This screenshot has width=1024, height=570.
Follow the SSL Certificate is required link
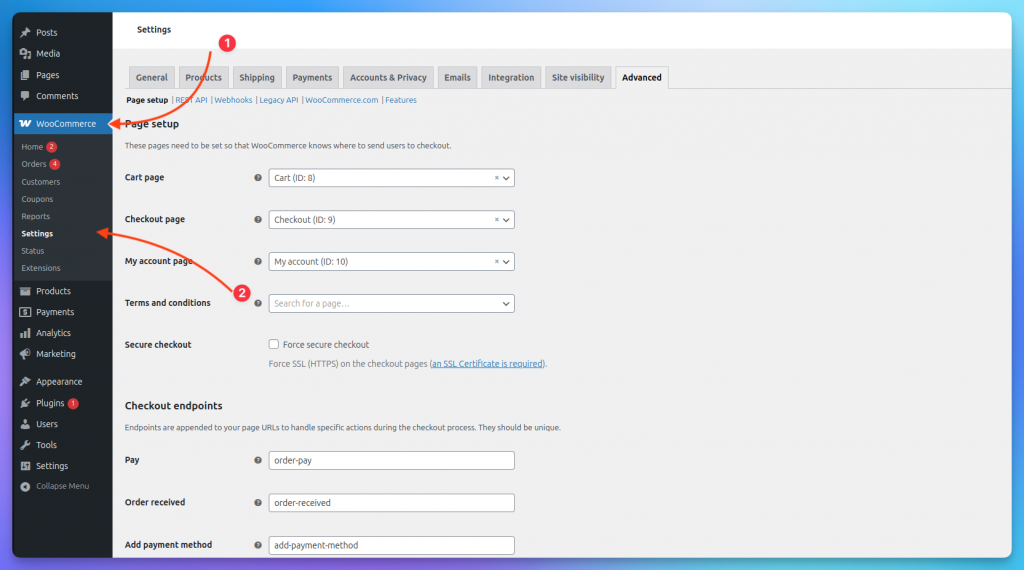pyautogui.click(x=487, y=364)
